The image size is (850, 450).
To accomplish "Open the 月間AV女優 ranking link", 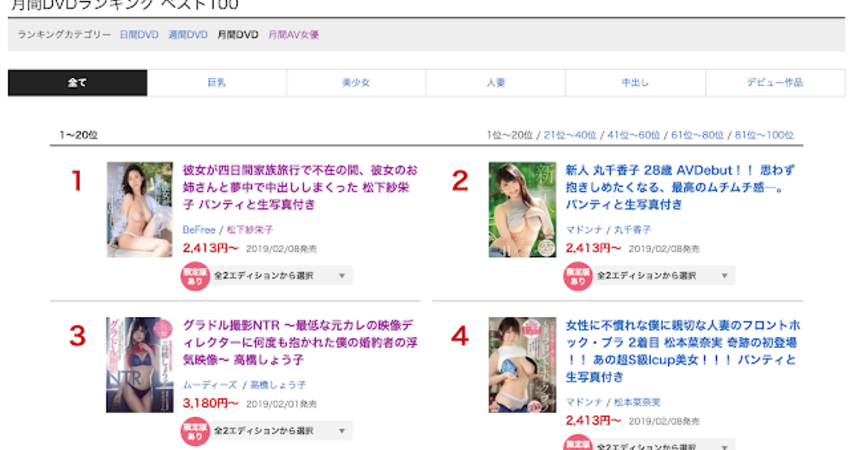I will [293, 35].
